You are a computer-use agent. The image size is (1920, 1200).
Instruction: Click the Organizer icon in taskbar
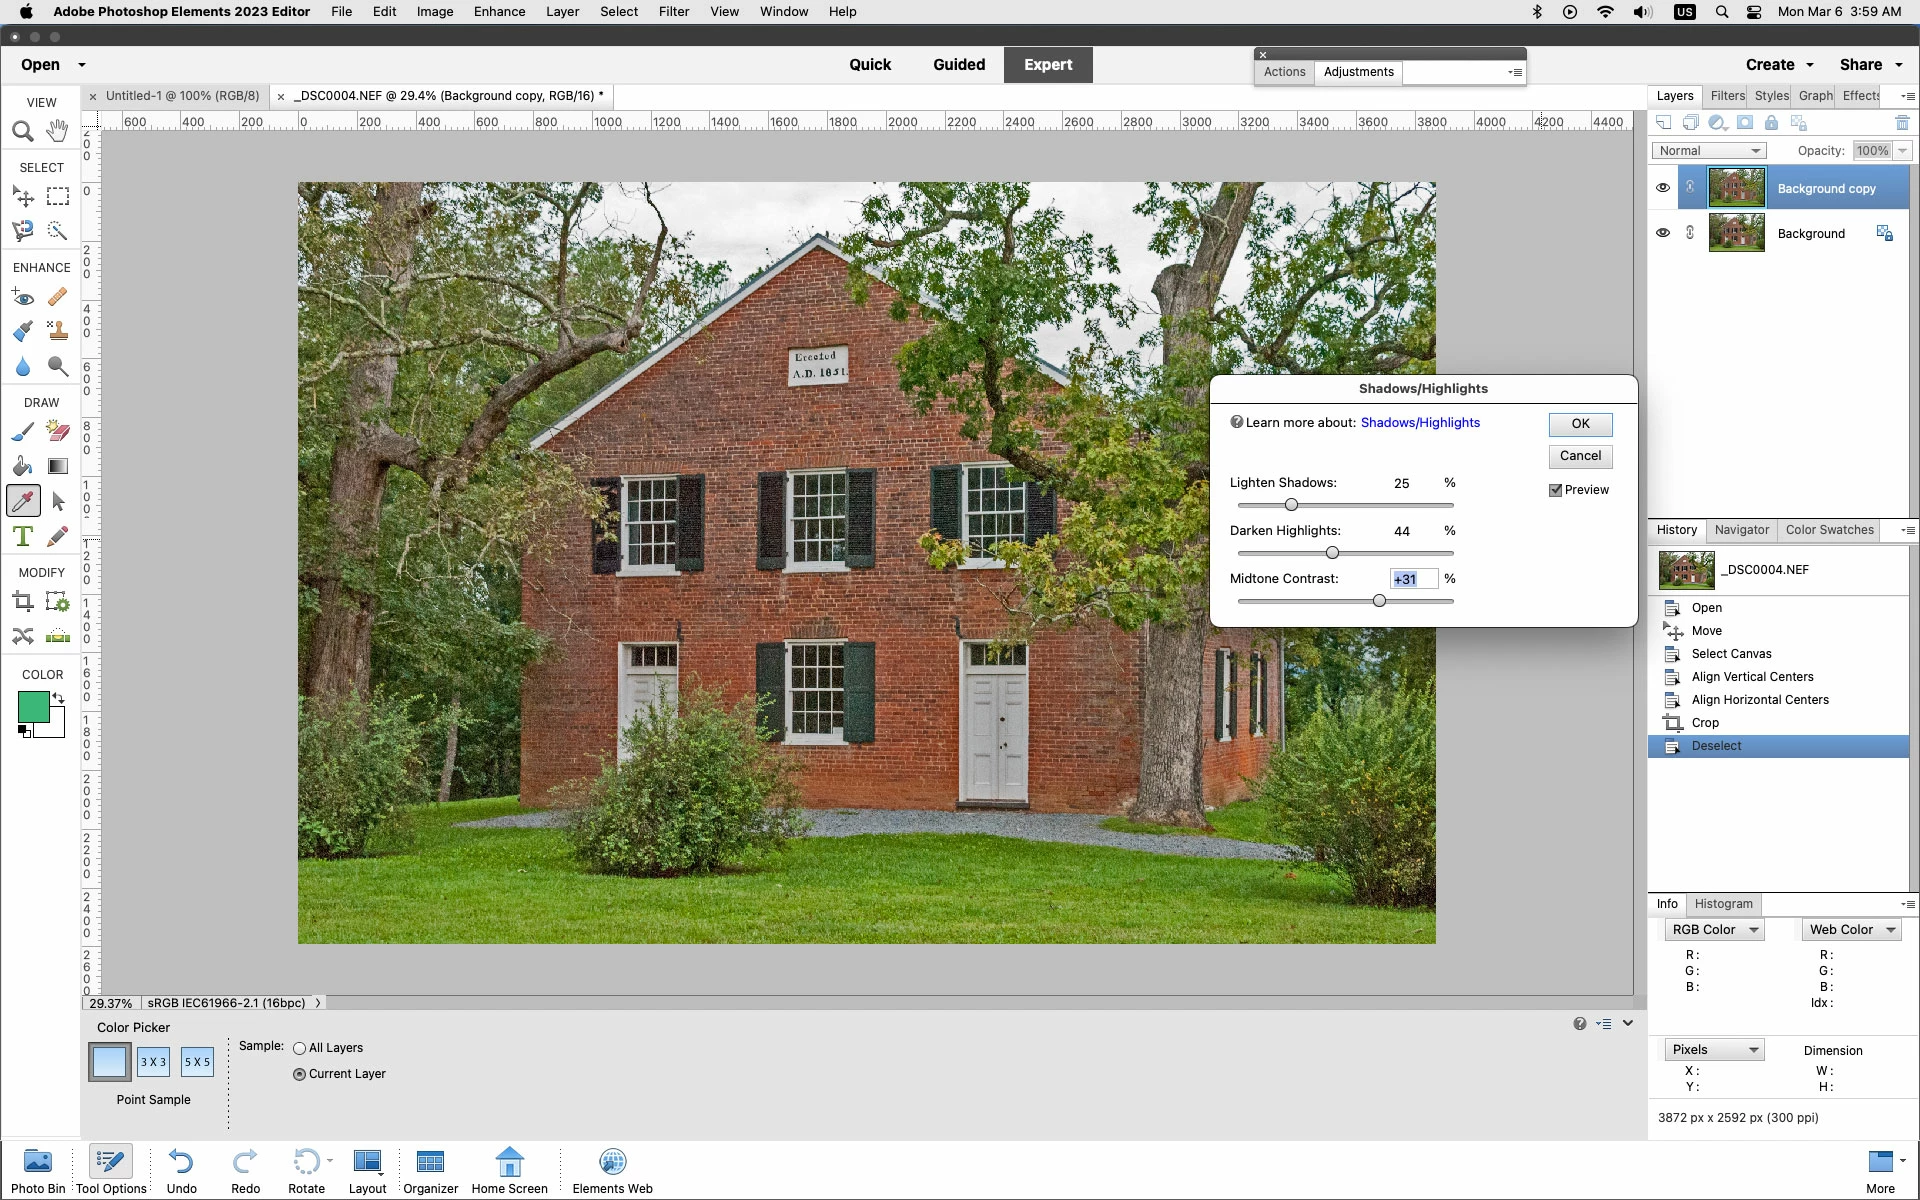coord(430,1170)
